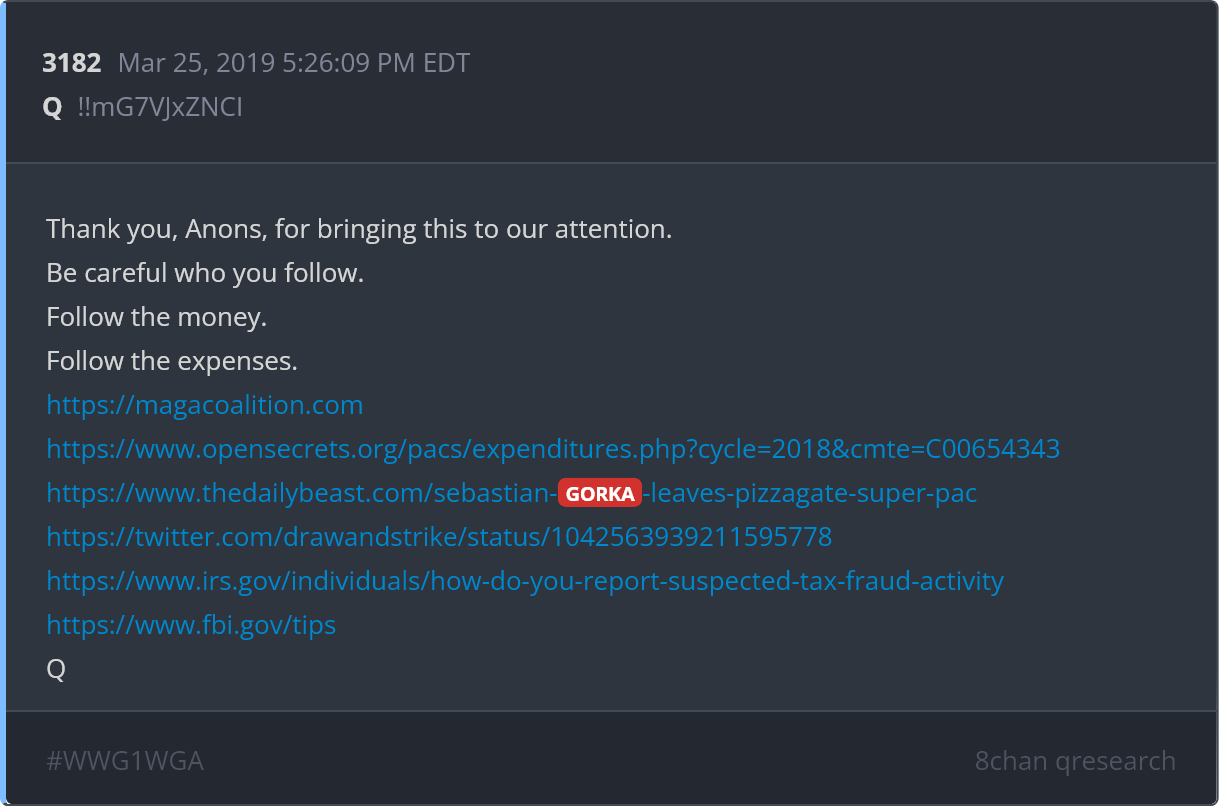Image resolution: width=1220 pixels, height=806 pixels.
Task: Open the irs.gov tax fraud reporting link
Action: click(x=525, y=581)
